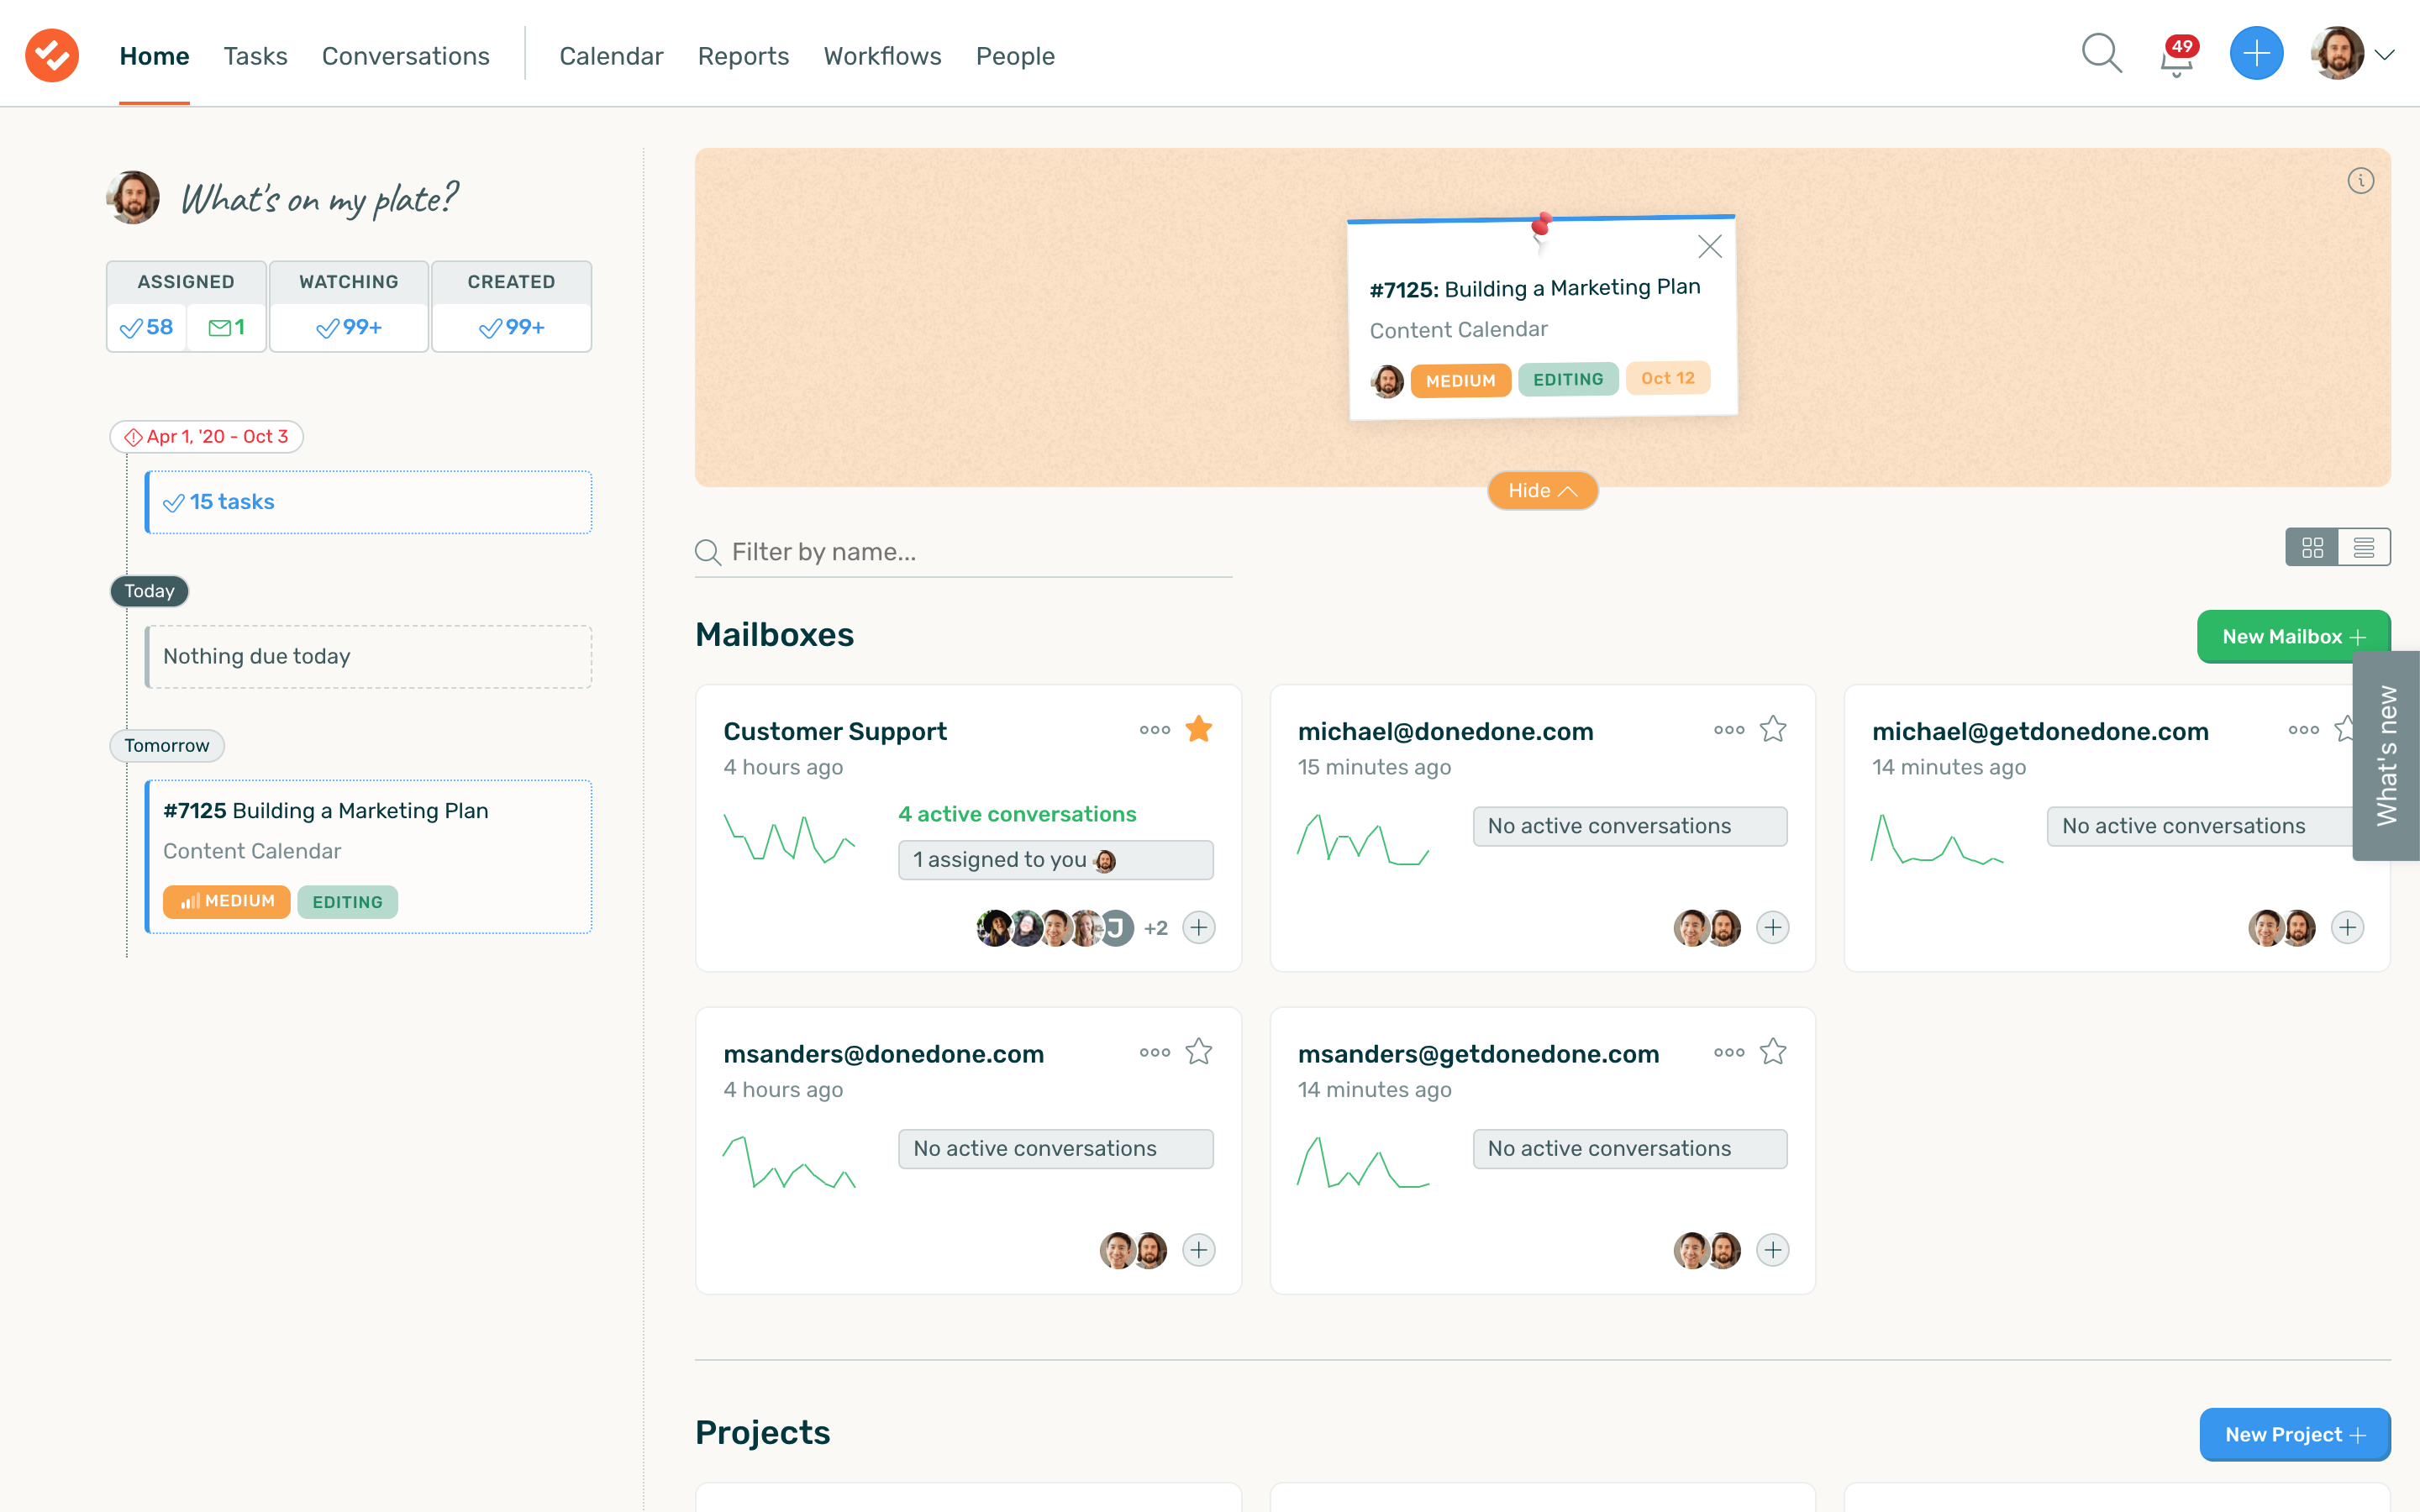Open michael@donedone.com options ellipsis menu
The image size is (2420, 1512).
tap(1729, 730)
